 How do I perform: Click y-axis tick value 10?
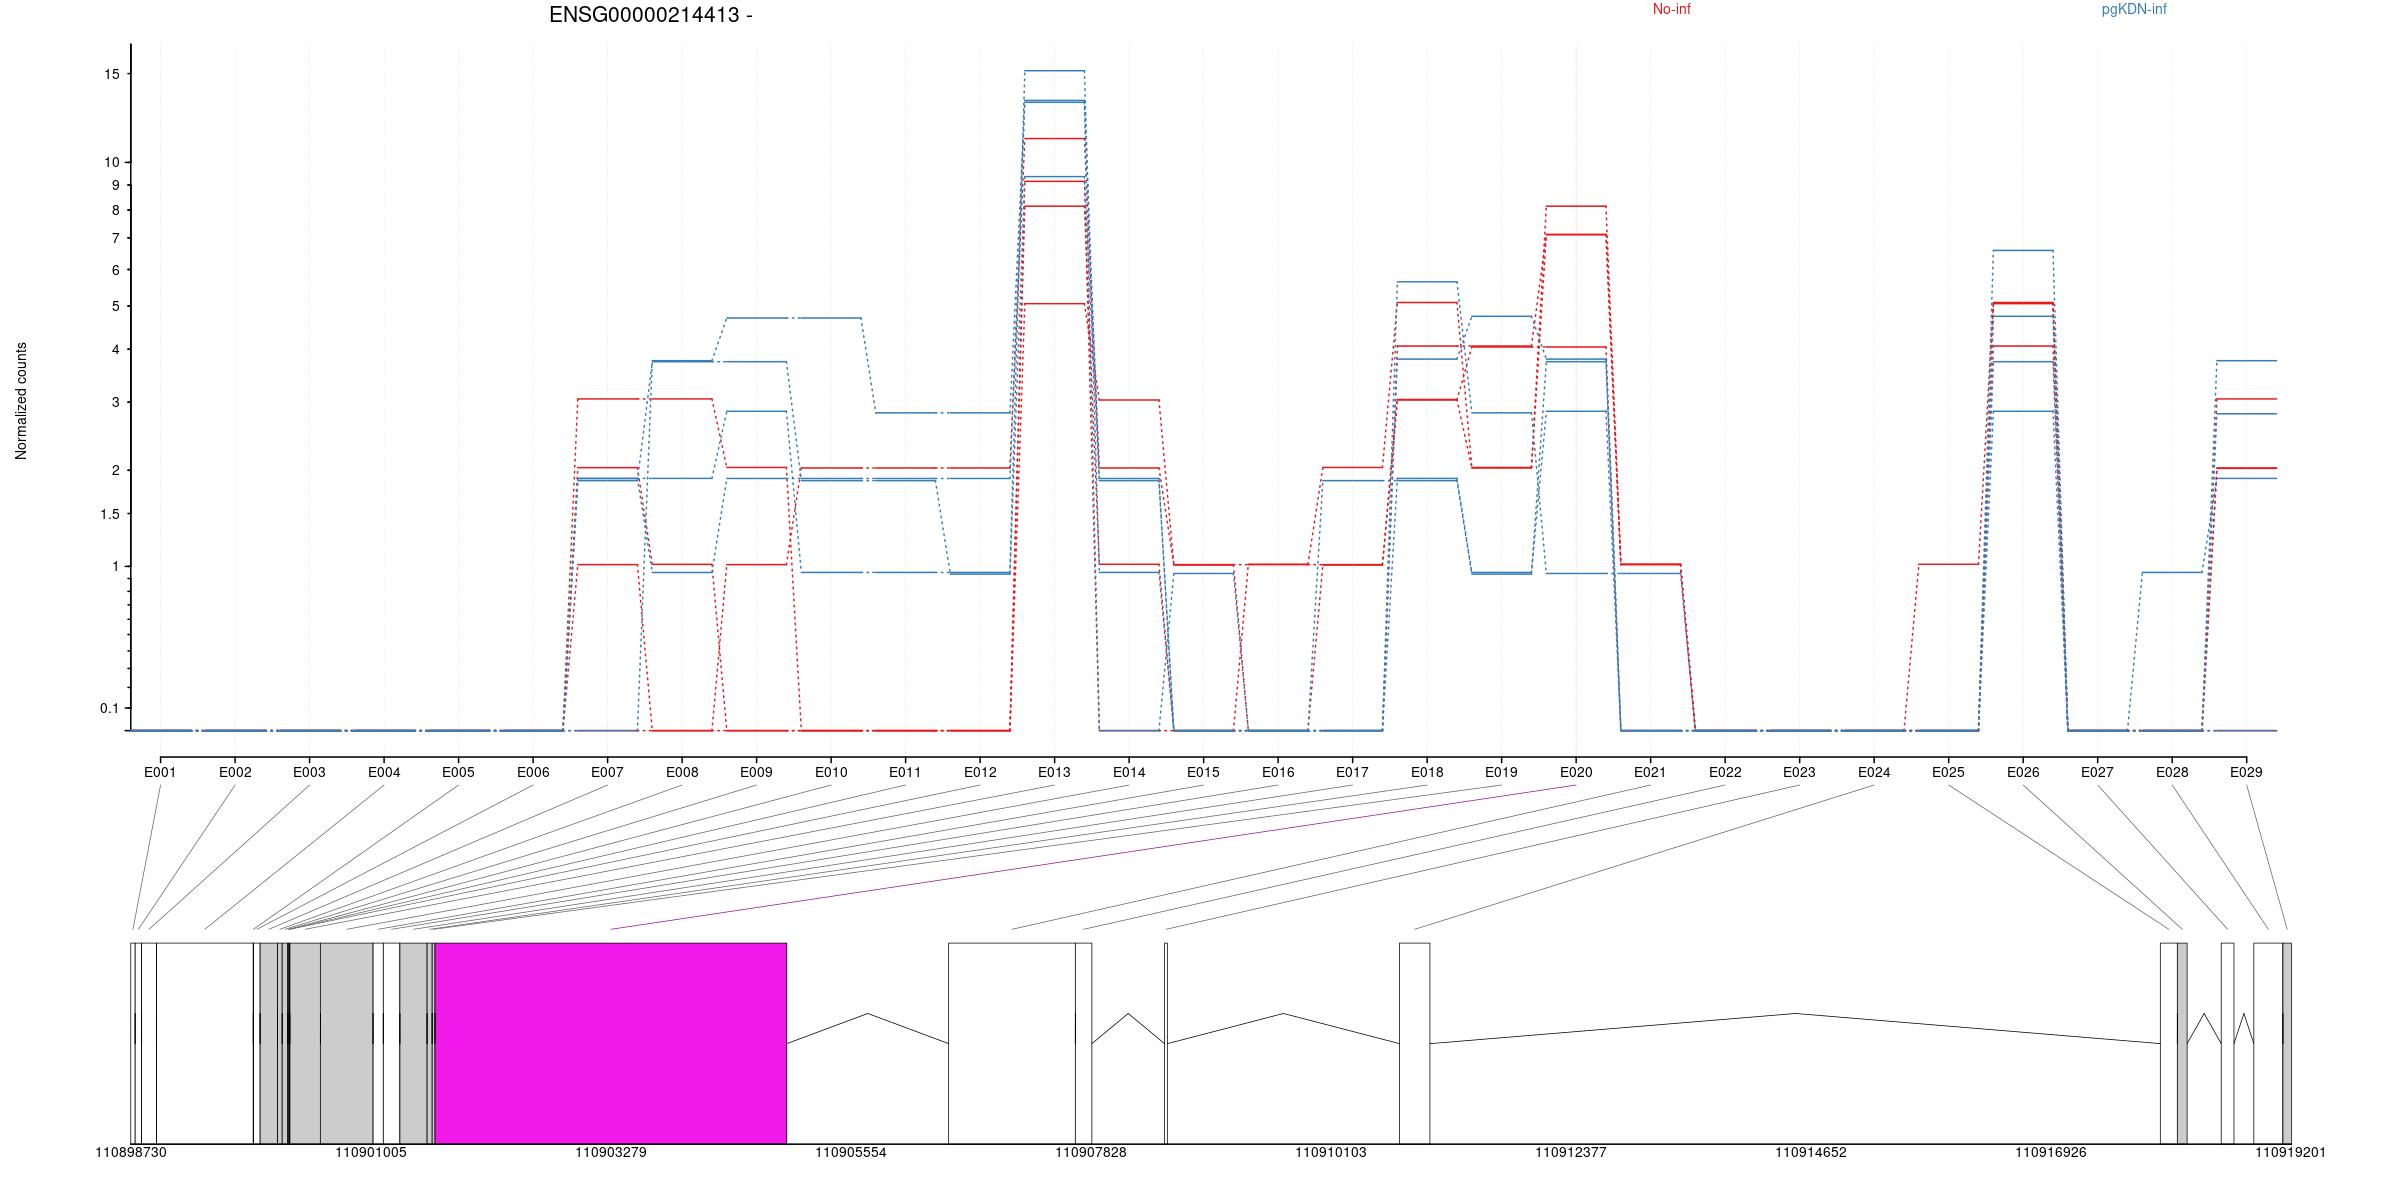pyautogui.click(x=112, y=162)
